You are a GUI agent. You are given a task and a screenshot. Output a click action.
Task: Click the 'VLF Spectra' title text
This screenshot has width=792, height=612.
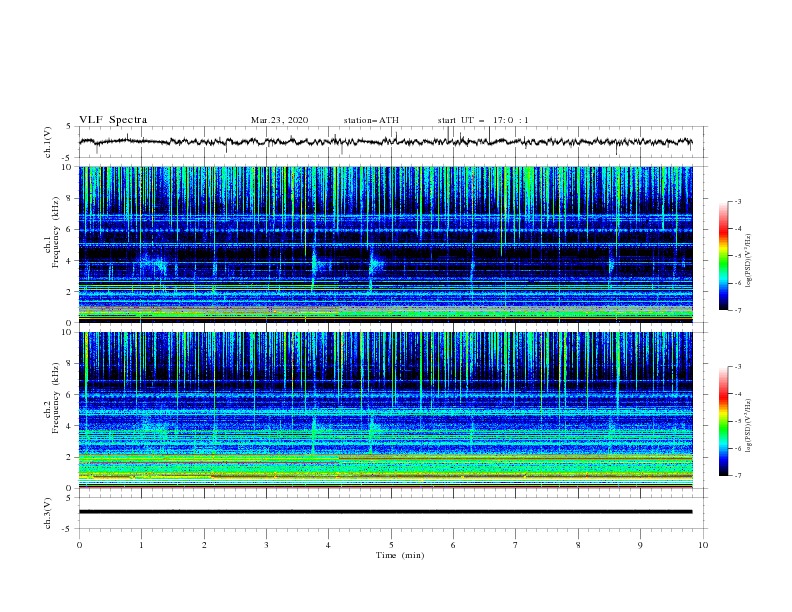click(113, 120)
